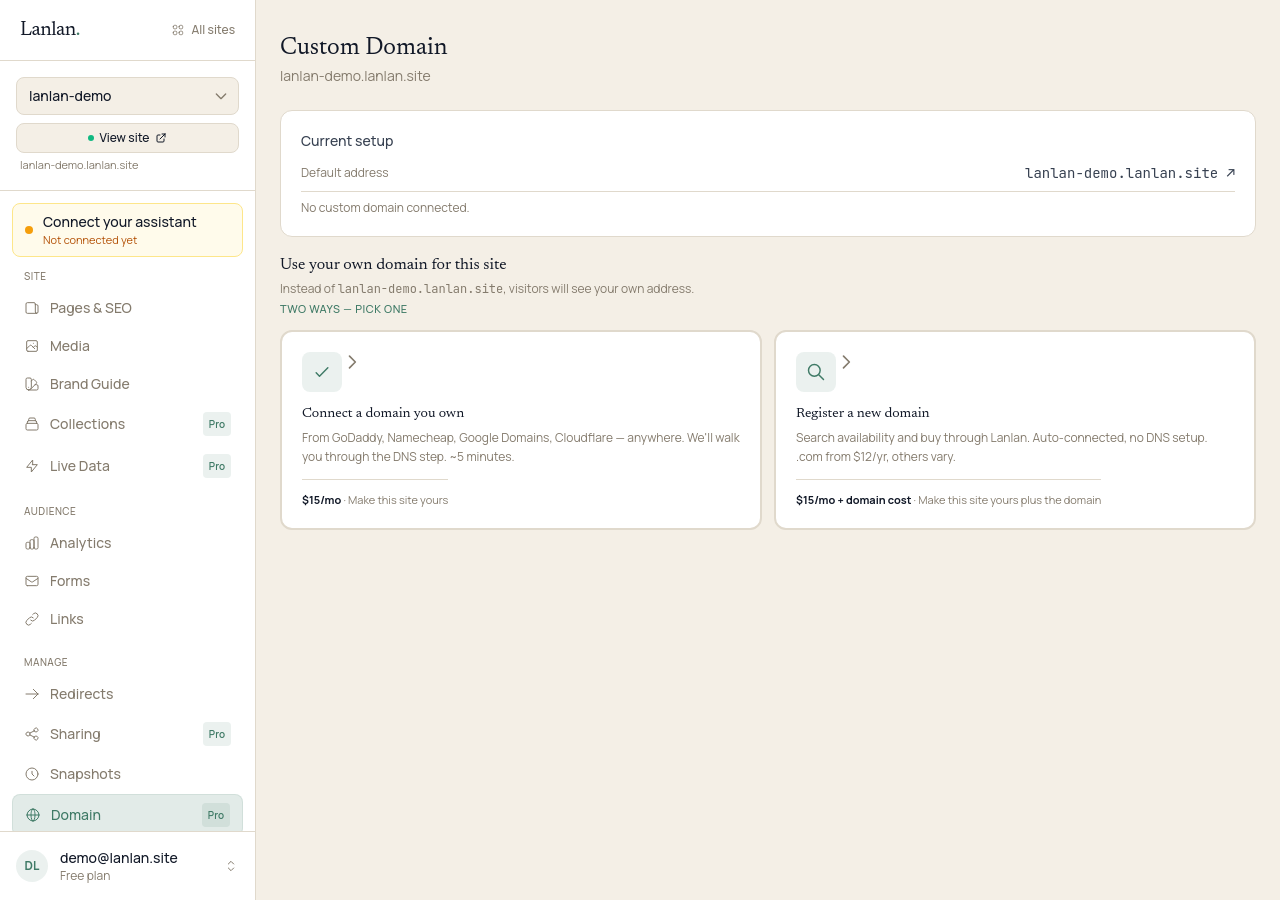Image resolution: width=1280 pixels, height=900 pixels.
Task: Open Forms
Action: tap(127, 581)
